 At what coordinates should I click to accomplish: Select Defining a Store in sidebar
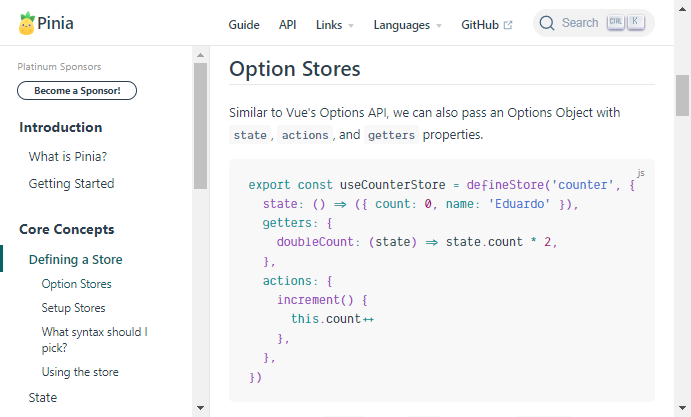(75, 259)
